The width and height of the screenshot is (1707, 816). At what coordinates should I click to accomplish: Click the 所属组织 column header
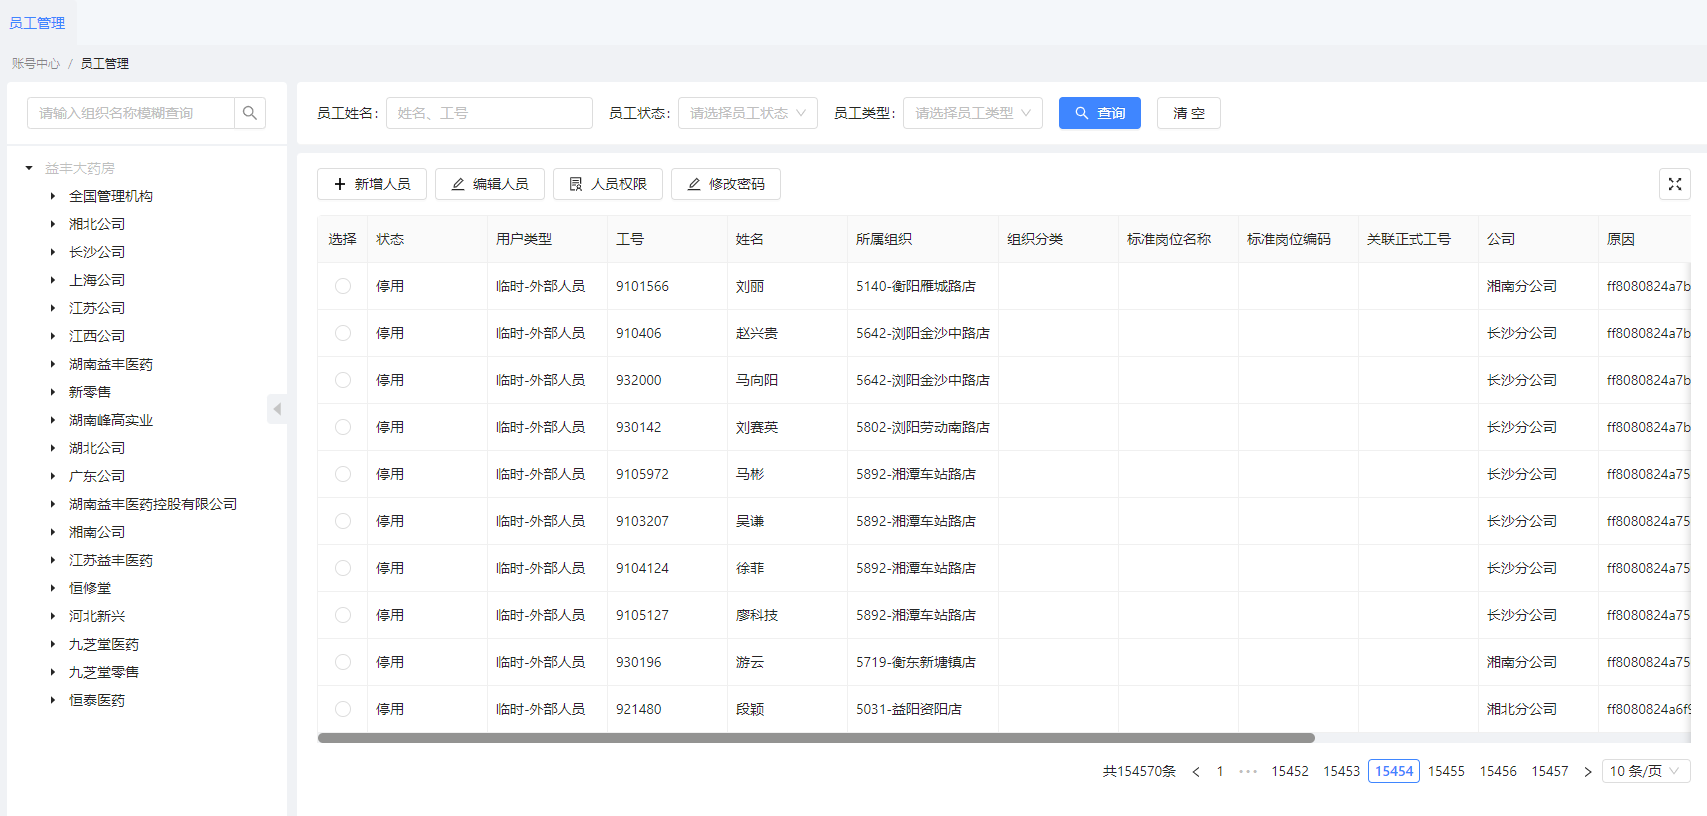(922, 239)
